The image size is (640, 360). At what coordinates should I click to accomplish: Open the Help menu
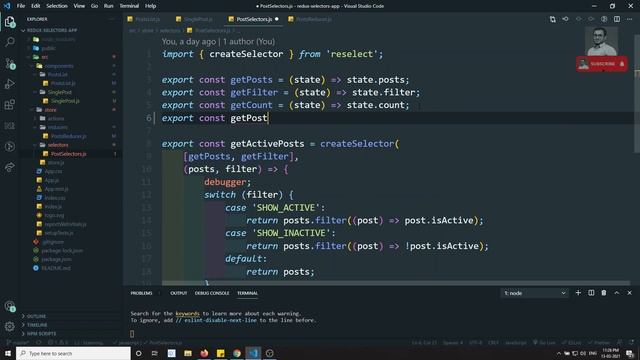[150, 6]
